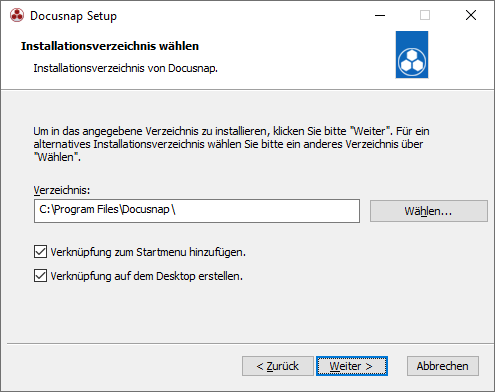Click the installation path input field
This screenshot has width=495, height=392.
(x=197, y=211)
